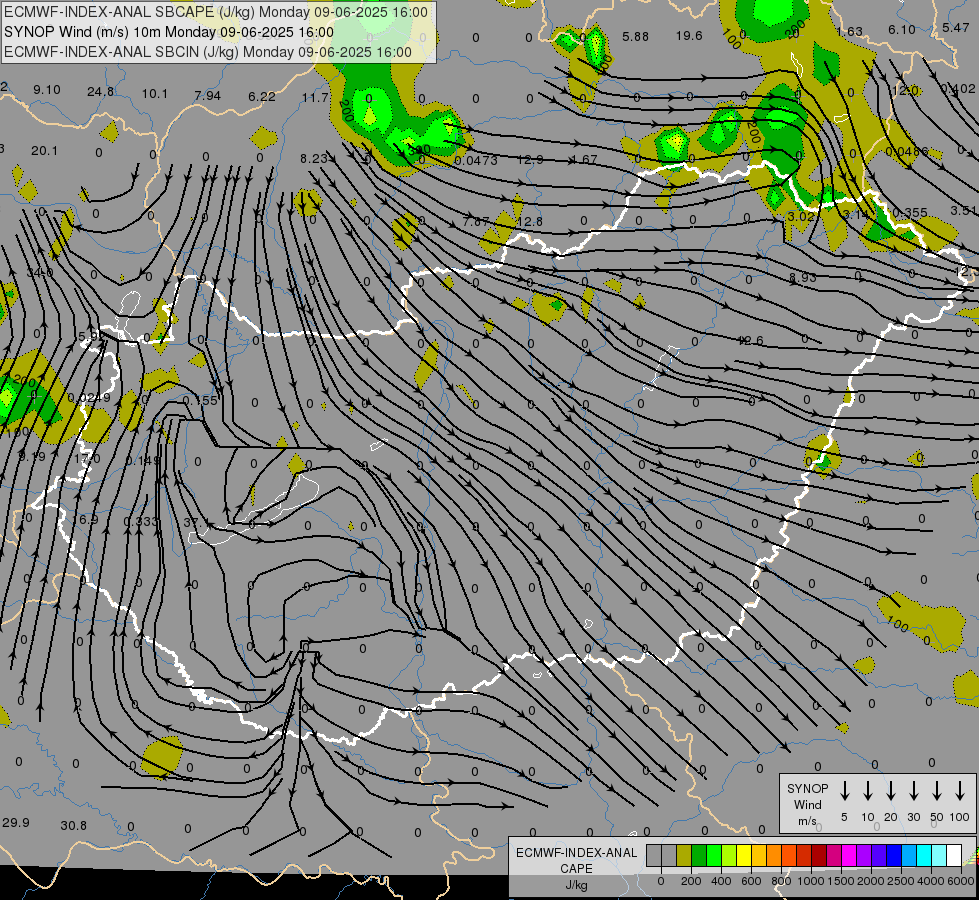Click the 29.9 value on the map
The width and height of the screenshot is (979, 900).
pyautogui.click(x=16, y=822)
